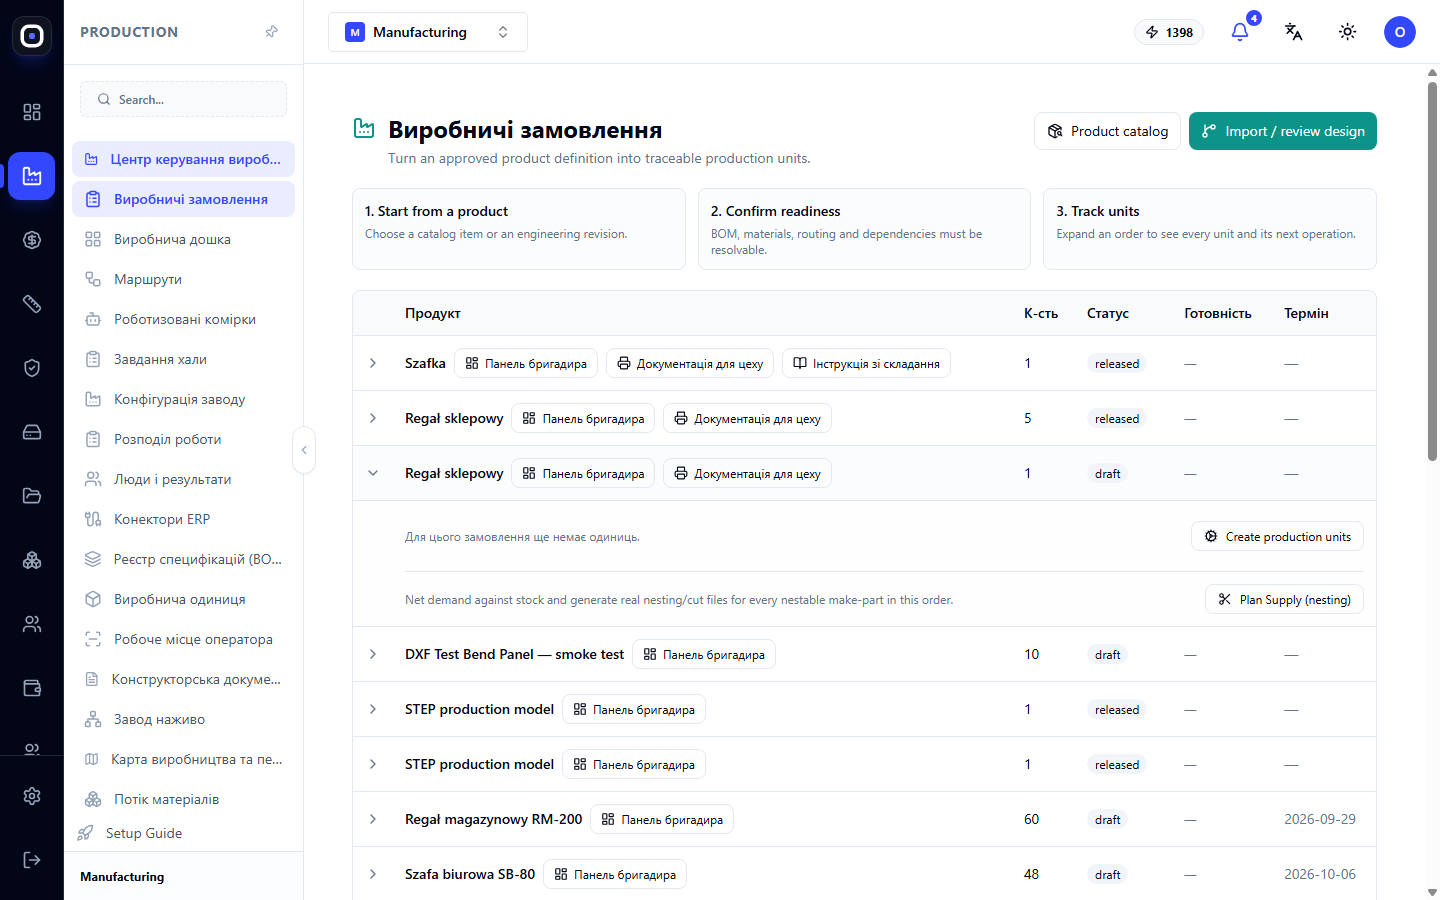Open the wallet icon in left rail
Image resolution: width=1440 pixels, height=900 pixels.
tap(32, 688)
